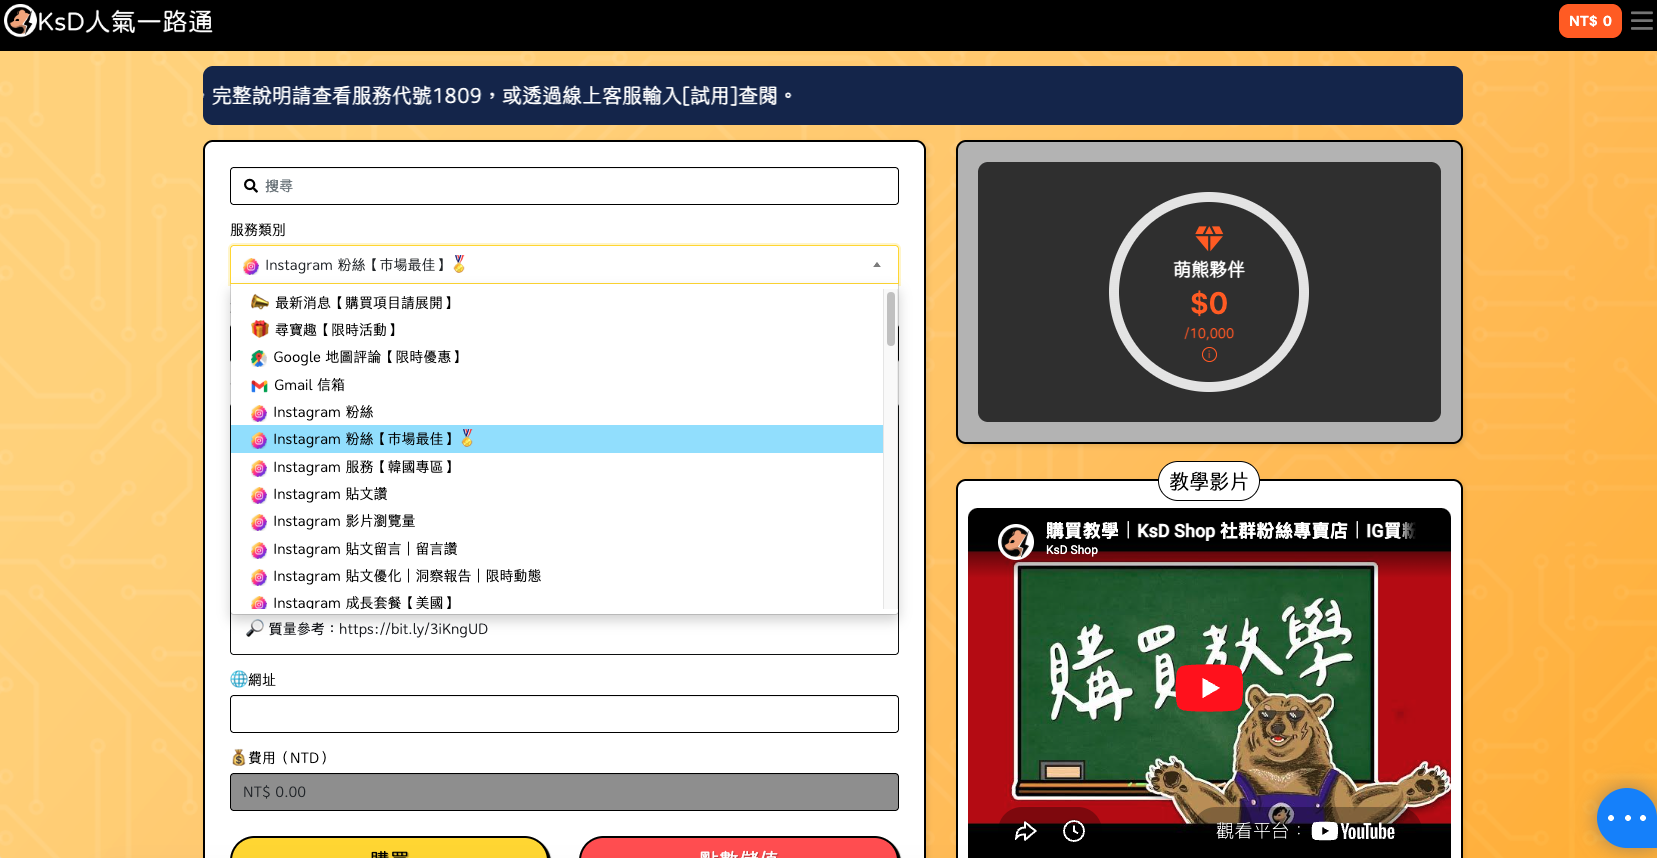Click the globe icon beside 網址
Viewport: 1657px width, 858px height.
click(x=238, y=679)
